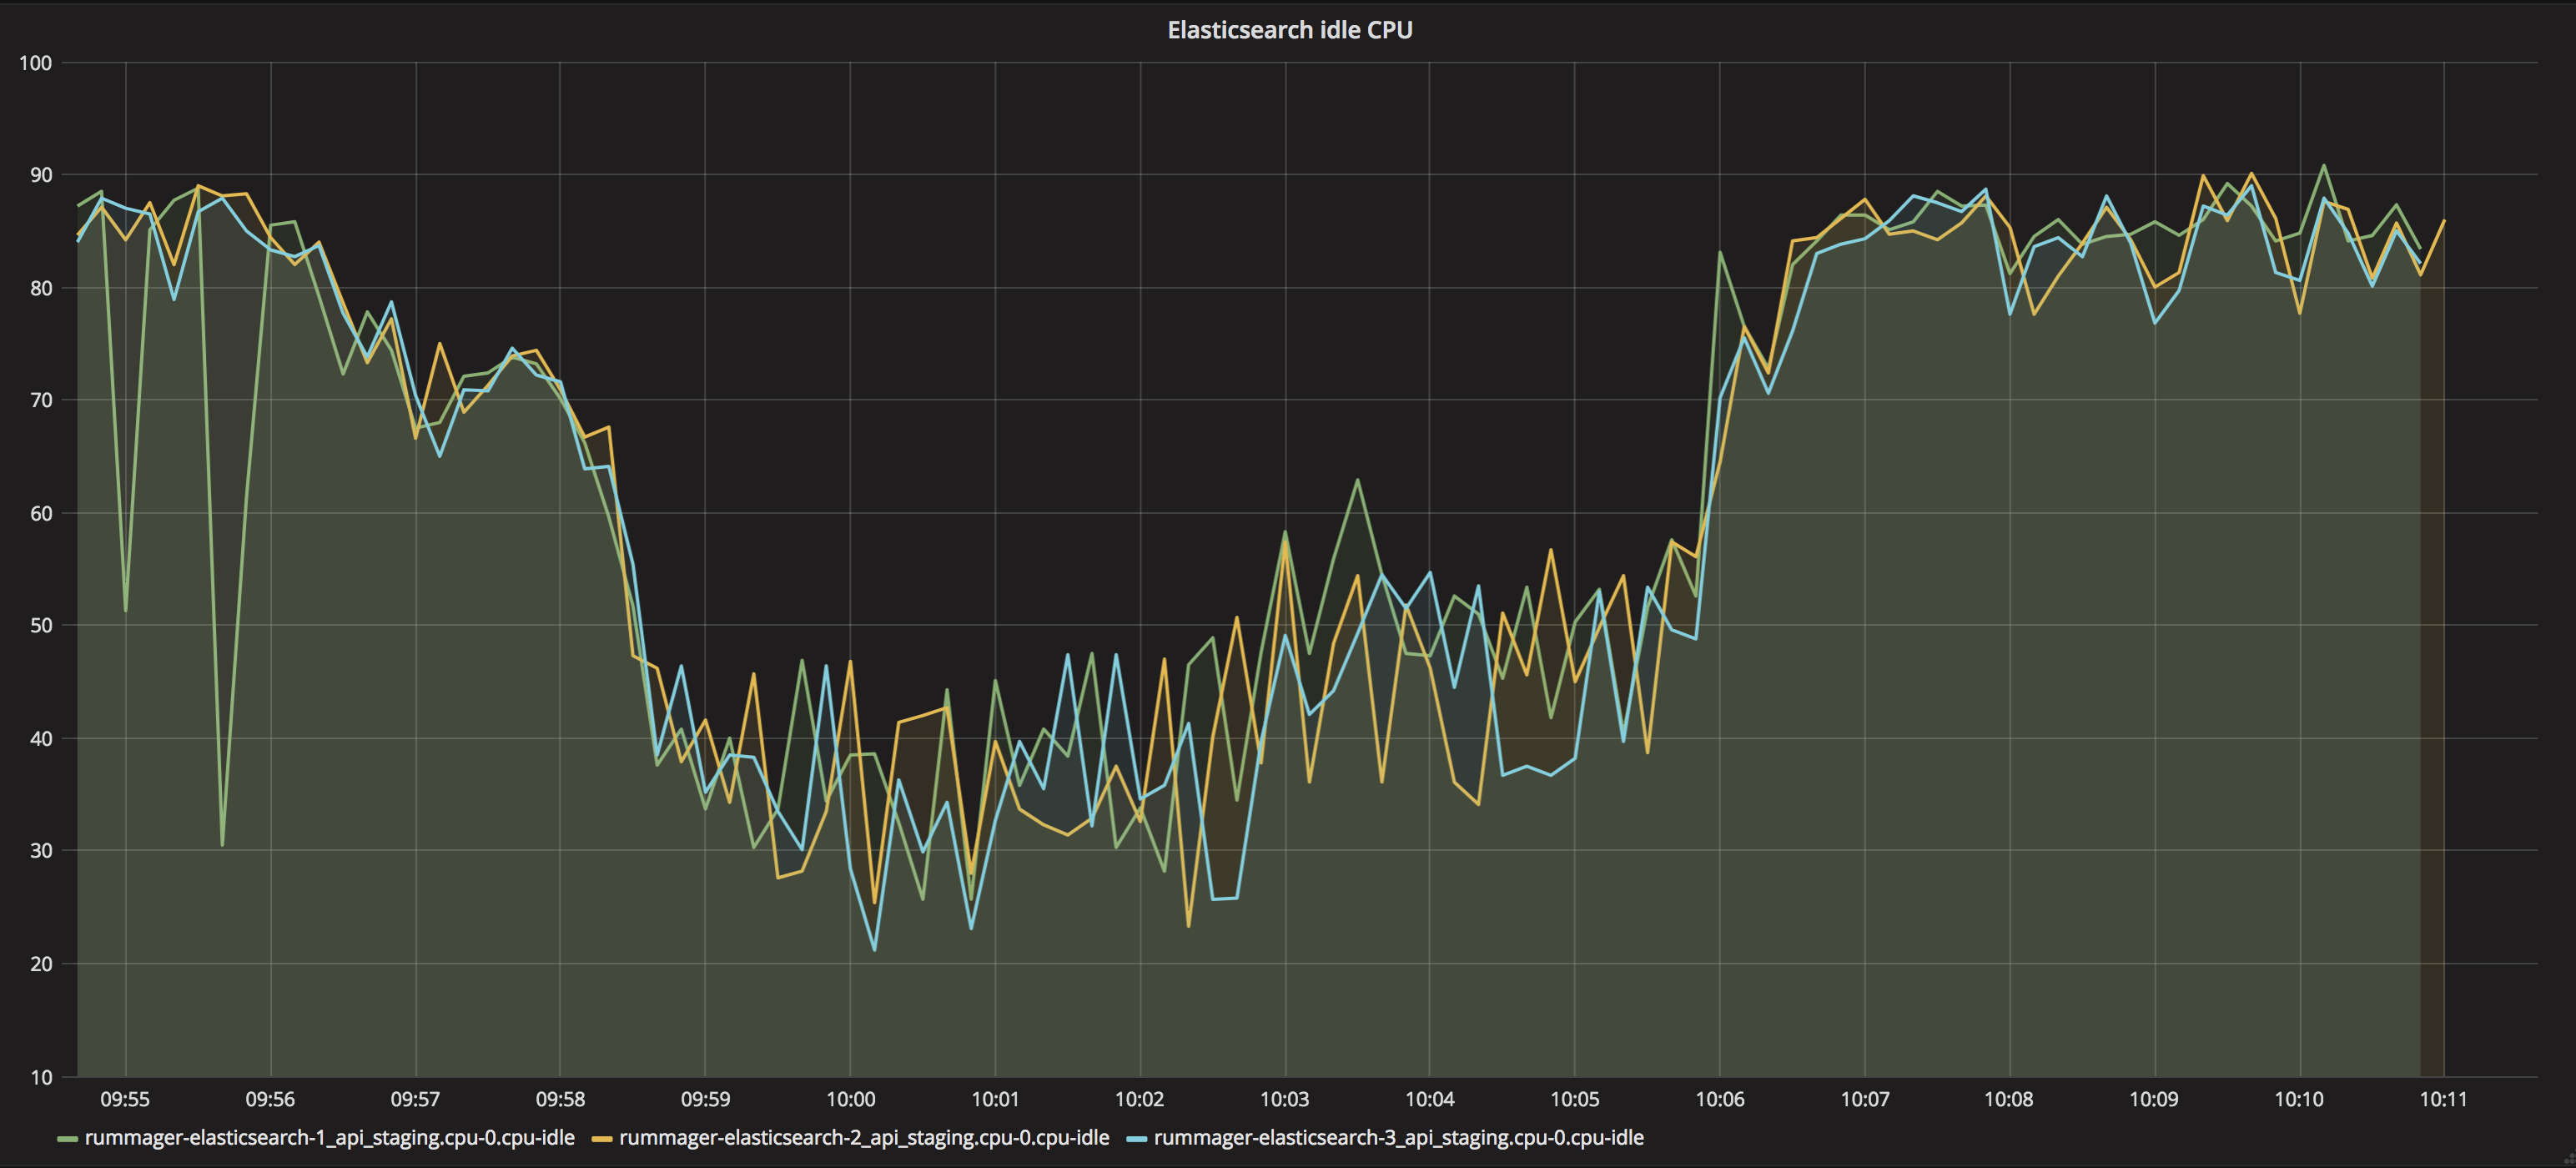Toggle the rummager-elasticsearch-2 series in the legend
Viewport: 2576px width, 1168px height.
pos(864,1138)
